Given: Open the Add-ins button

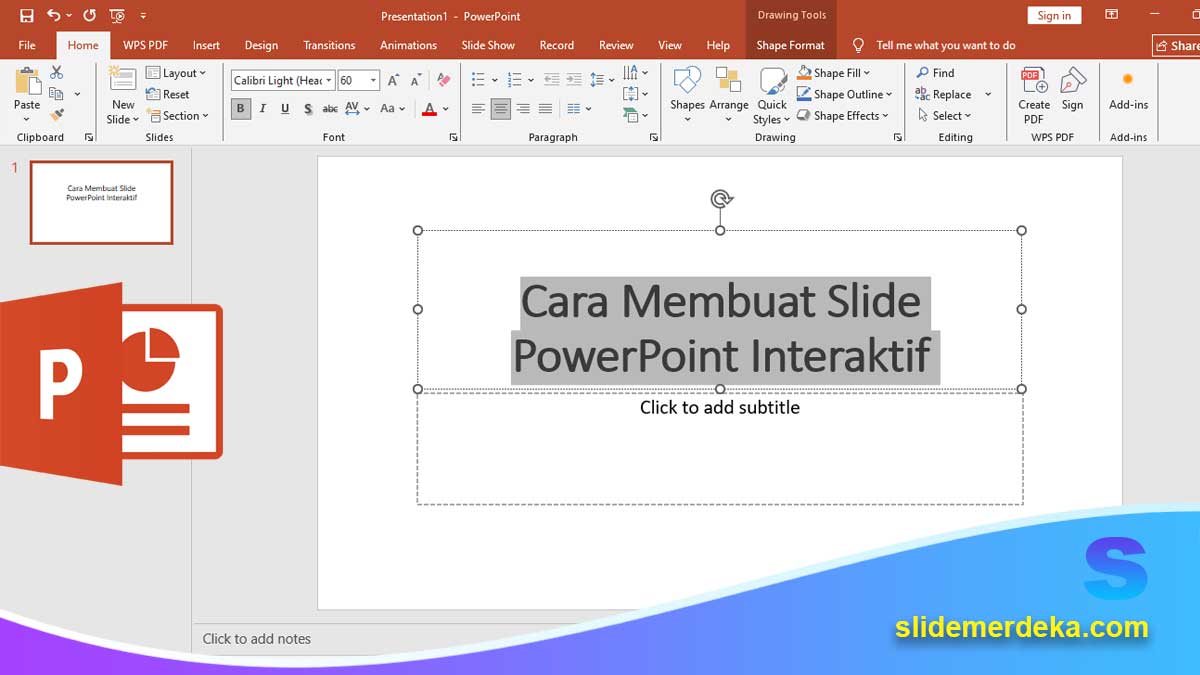Looking at the screenshot, I should click(1128, 90).
